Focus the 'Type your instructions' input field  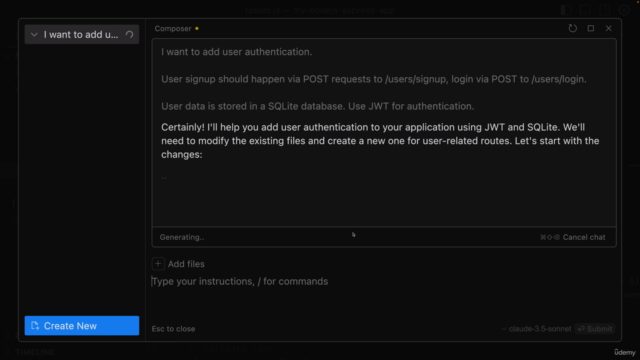384,282
